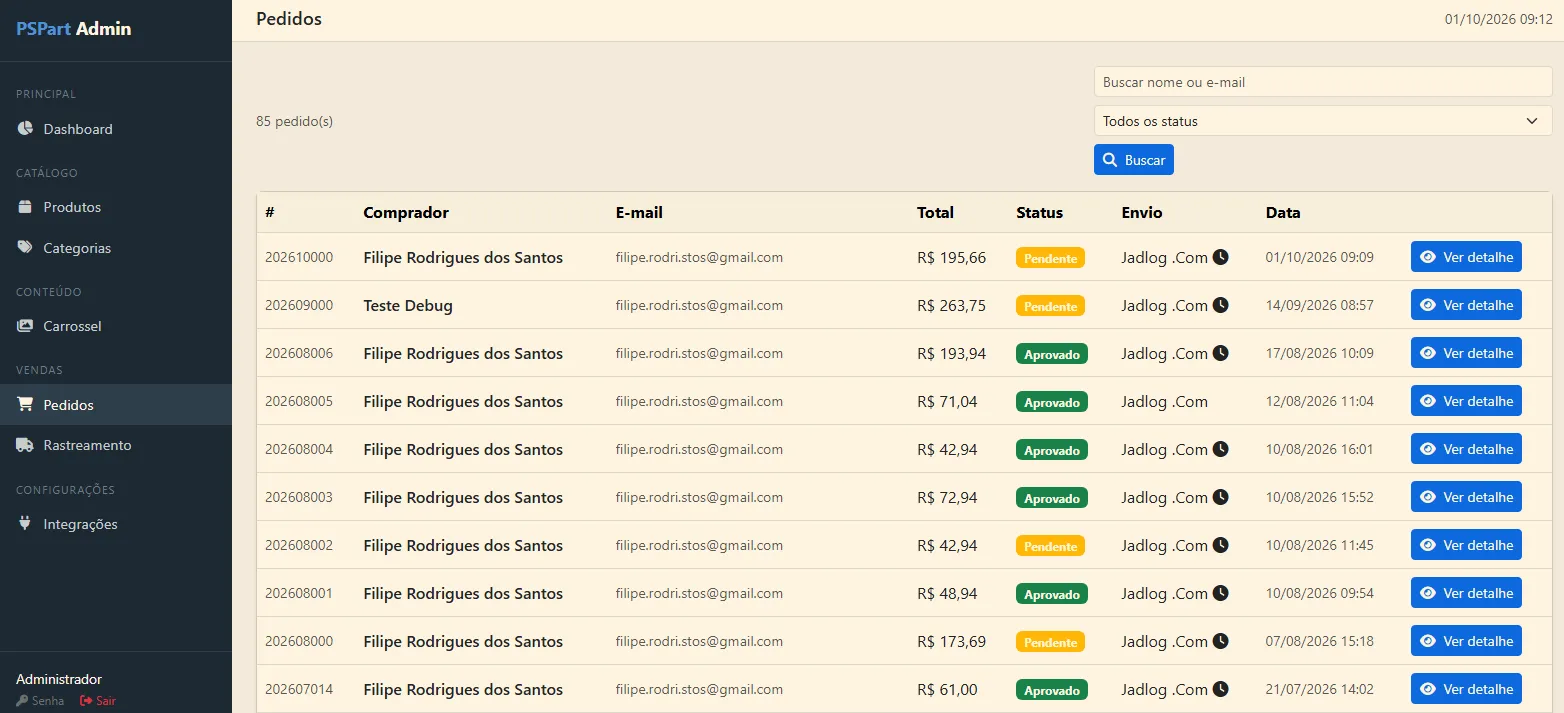Click date 12/08/2026 11:04
Image resolution: width=1564 pixels, height=713 pixels.
tap(1319, 401)
